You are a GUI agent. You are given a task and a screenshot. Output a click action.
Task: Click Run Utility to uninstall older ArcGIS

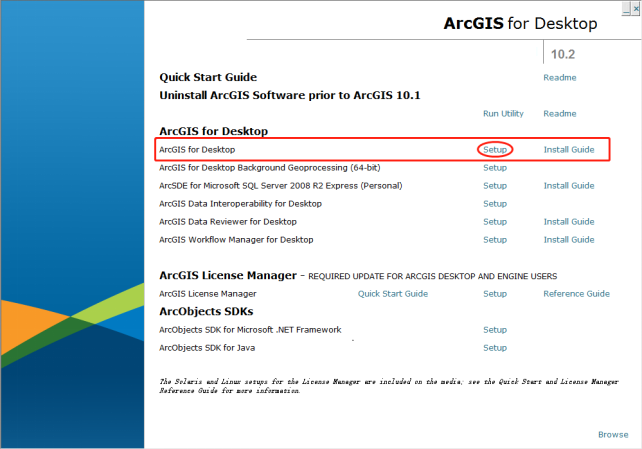(503, 113)
